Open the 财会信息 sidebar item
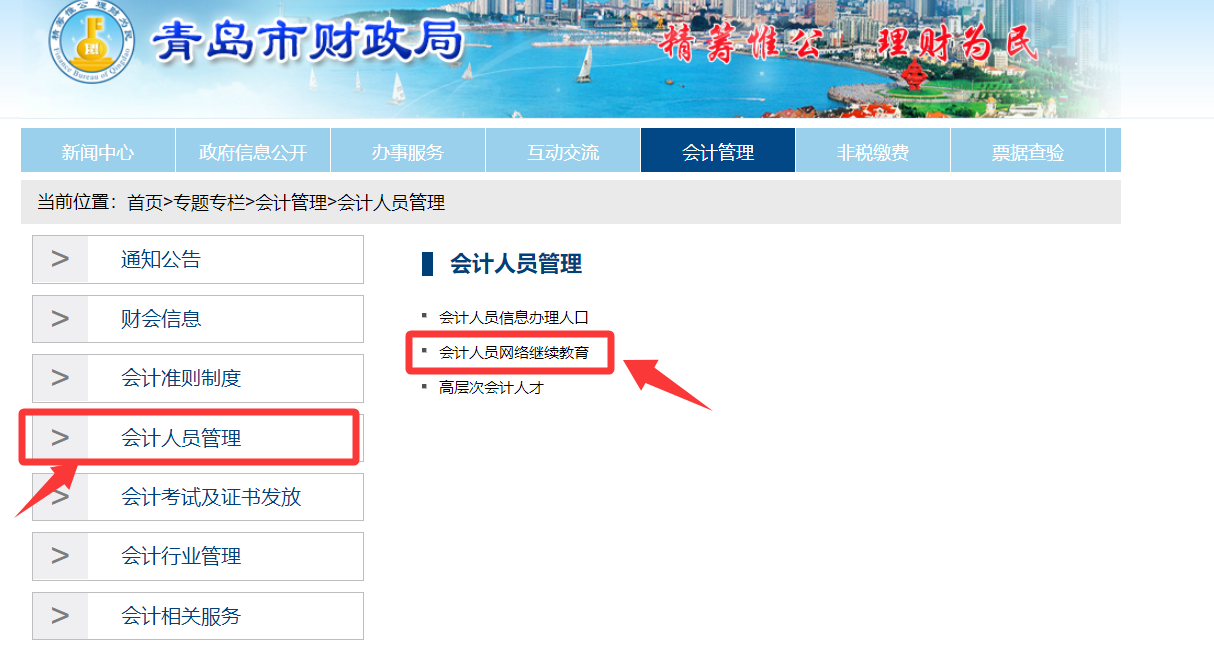The height and width of the screenshot is (659, 1214). pyautogui.click(x=198, y=319)
